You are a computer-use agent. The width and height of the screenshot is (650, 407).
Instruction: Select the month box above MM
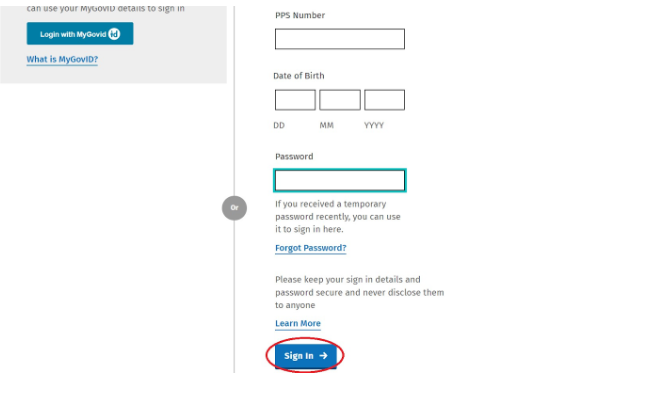[340, 100]
